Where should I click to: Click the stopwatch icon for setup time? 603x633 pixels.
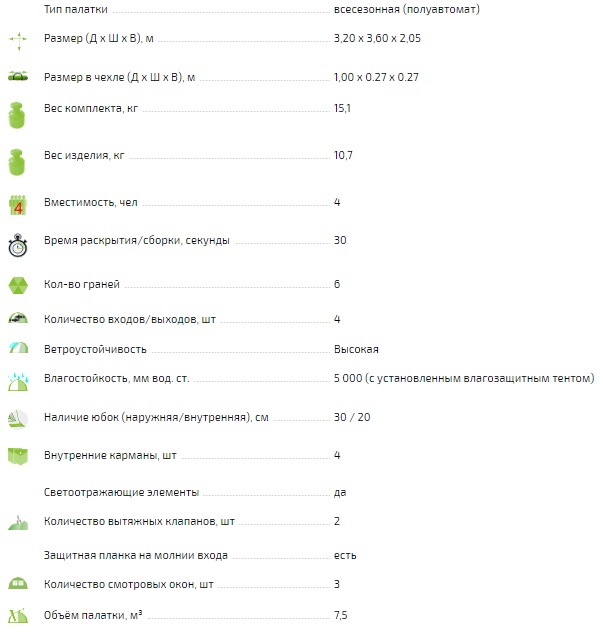pos(18,245)
